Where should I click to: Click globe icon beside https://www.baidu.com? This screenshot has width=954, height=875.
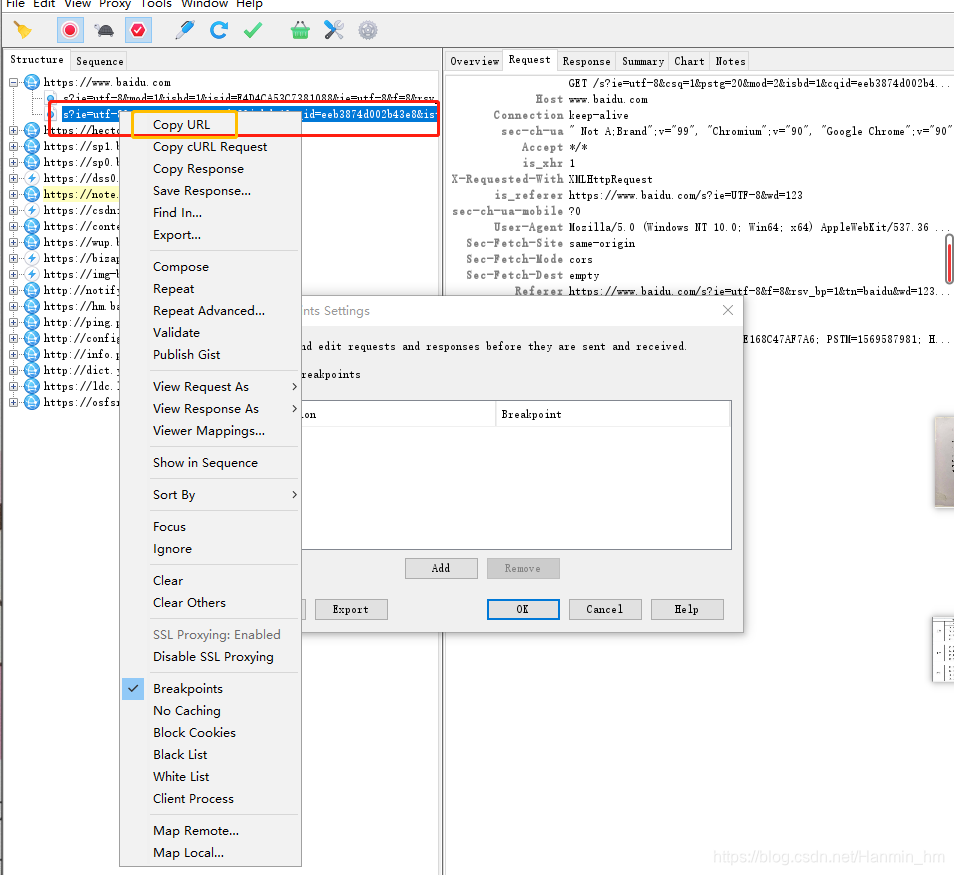pyautogui.click(x=32, y=82)
